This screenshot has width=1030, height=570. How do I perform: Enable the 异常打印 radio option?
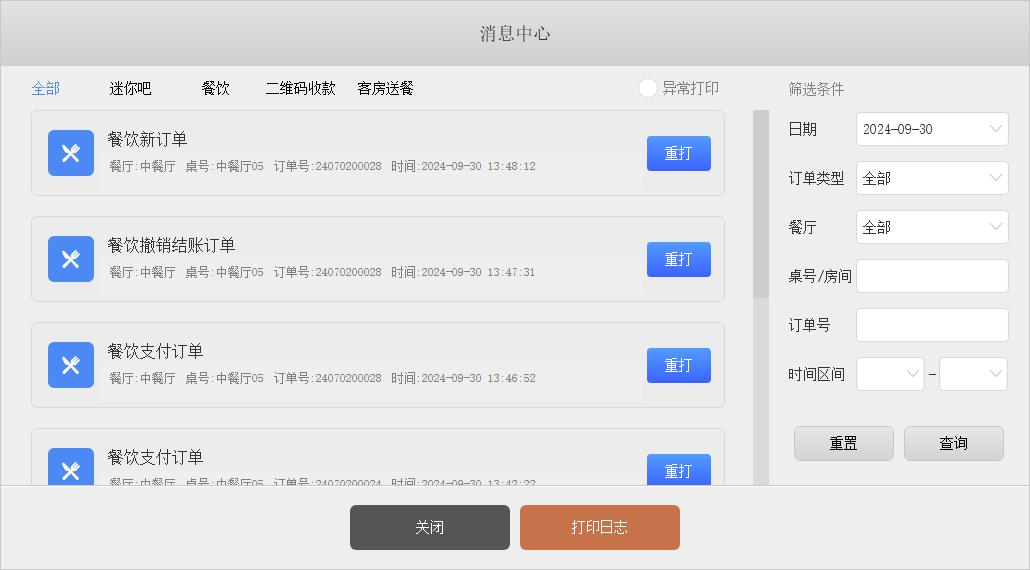[x=648, y=88]
